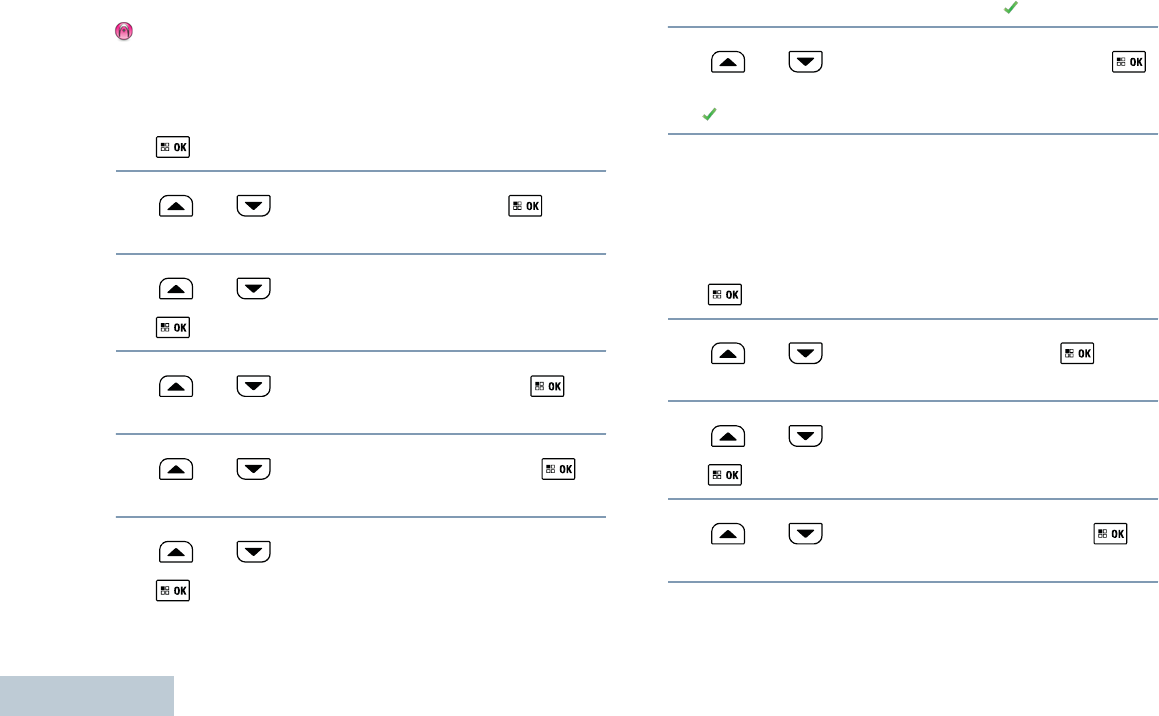This screenshot has height=716, width=1159.
Task: Click the green checkmark beneath the top-right arrow row
Action: pyautogui.click(x=708, y=116)
